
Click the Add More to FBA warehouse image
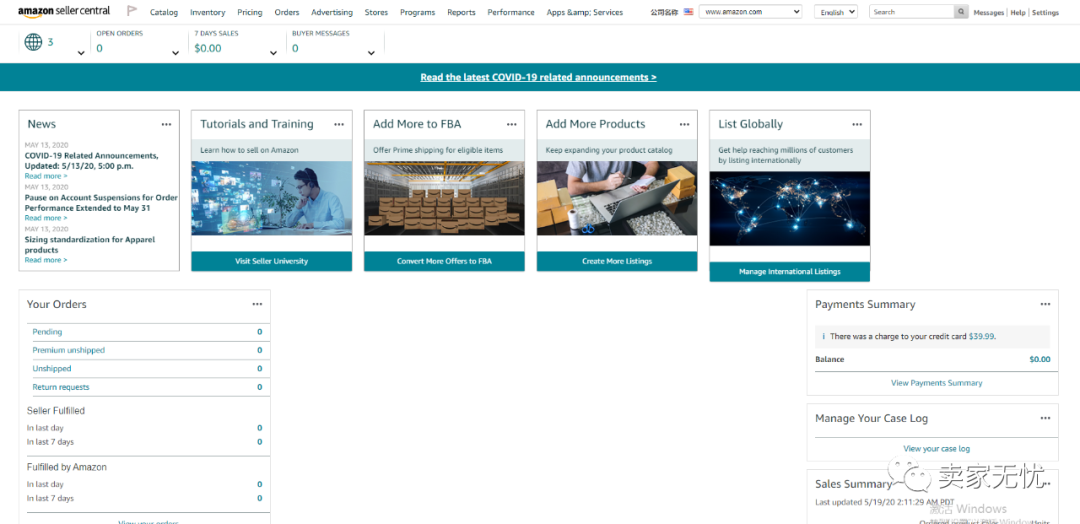(x=444, y=198)
